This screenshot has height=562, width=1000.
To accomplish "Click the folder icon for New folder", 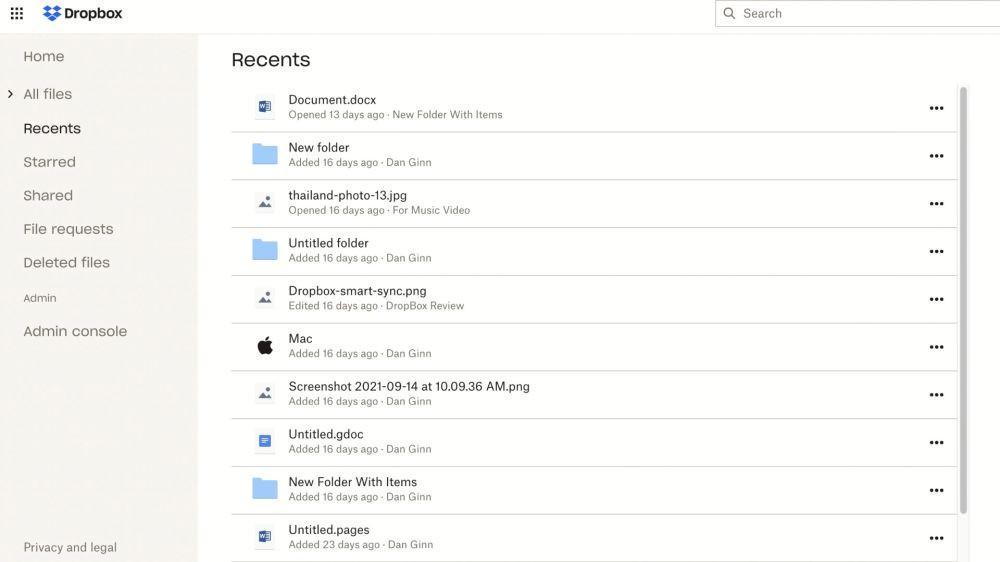I will click(265, 154).
